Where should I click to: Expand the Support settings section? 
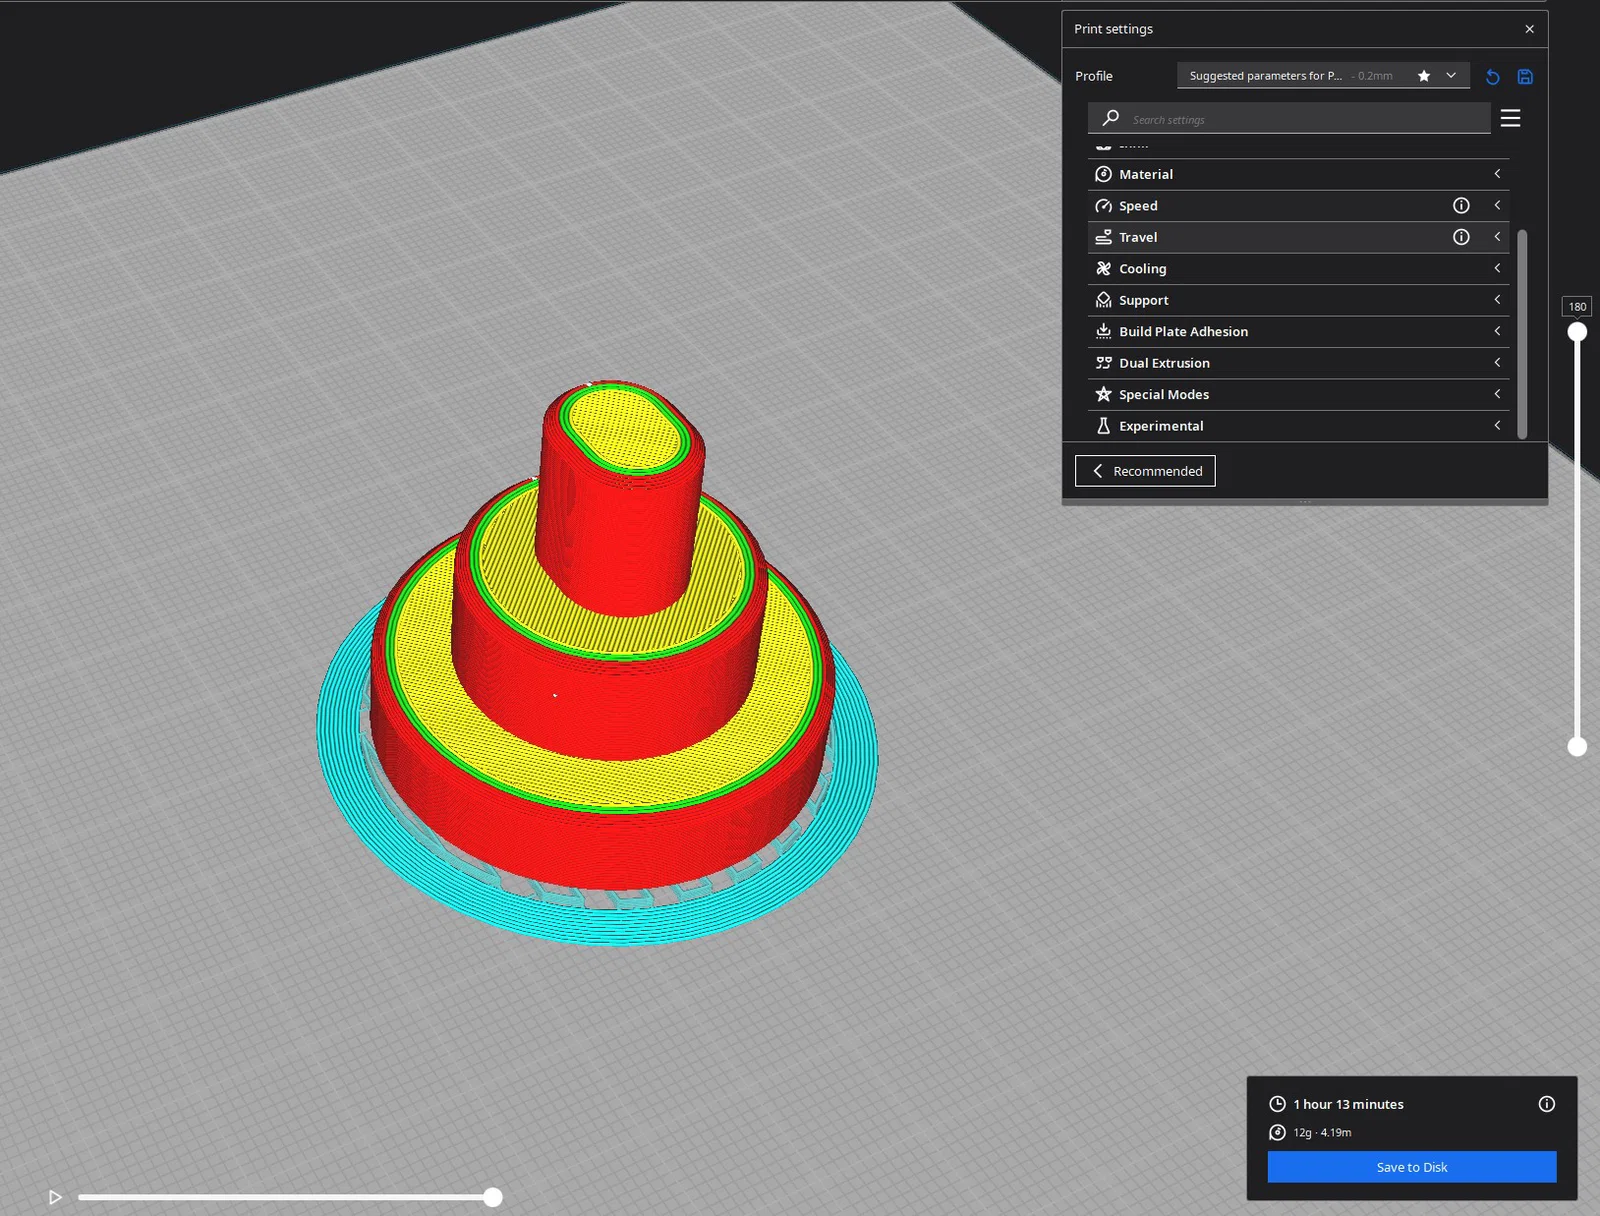pos(1298,300)
